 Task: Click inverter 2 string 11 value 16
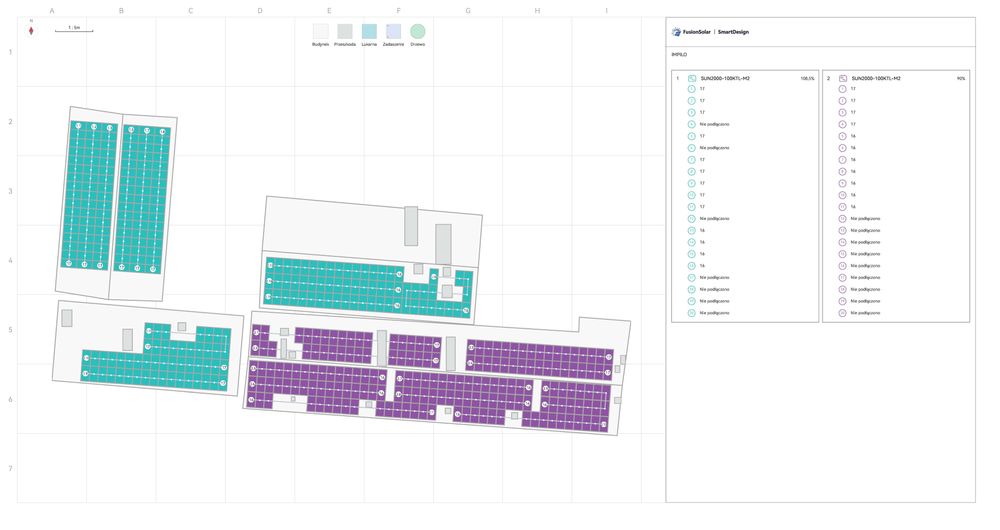click(x=853, y=207)
